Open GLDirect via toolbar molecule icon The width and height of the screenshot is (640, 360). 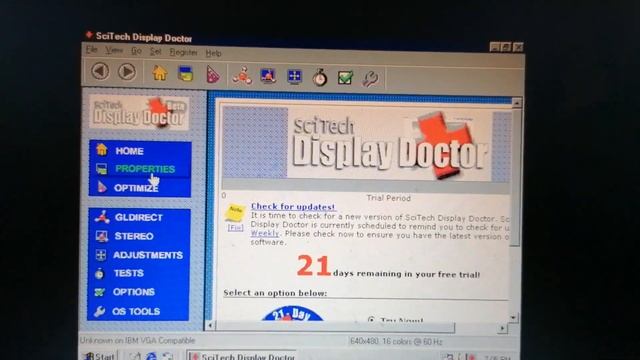click(x=242, y=76)
